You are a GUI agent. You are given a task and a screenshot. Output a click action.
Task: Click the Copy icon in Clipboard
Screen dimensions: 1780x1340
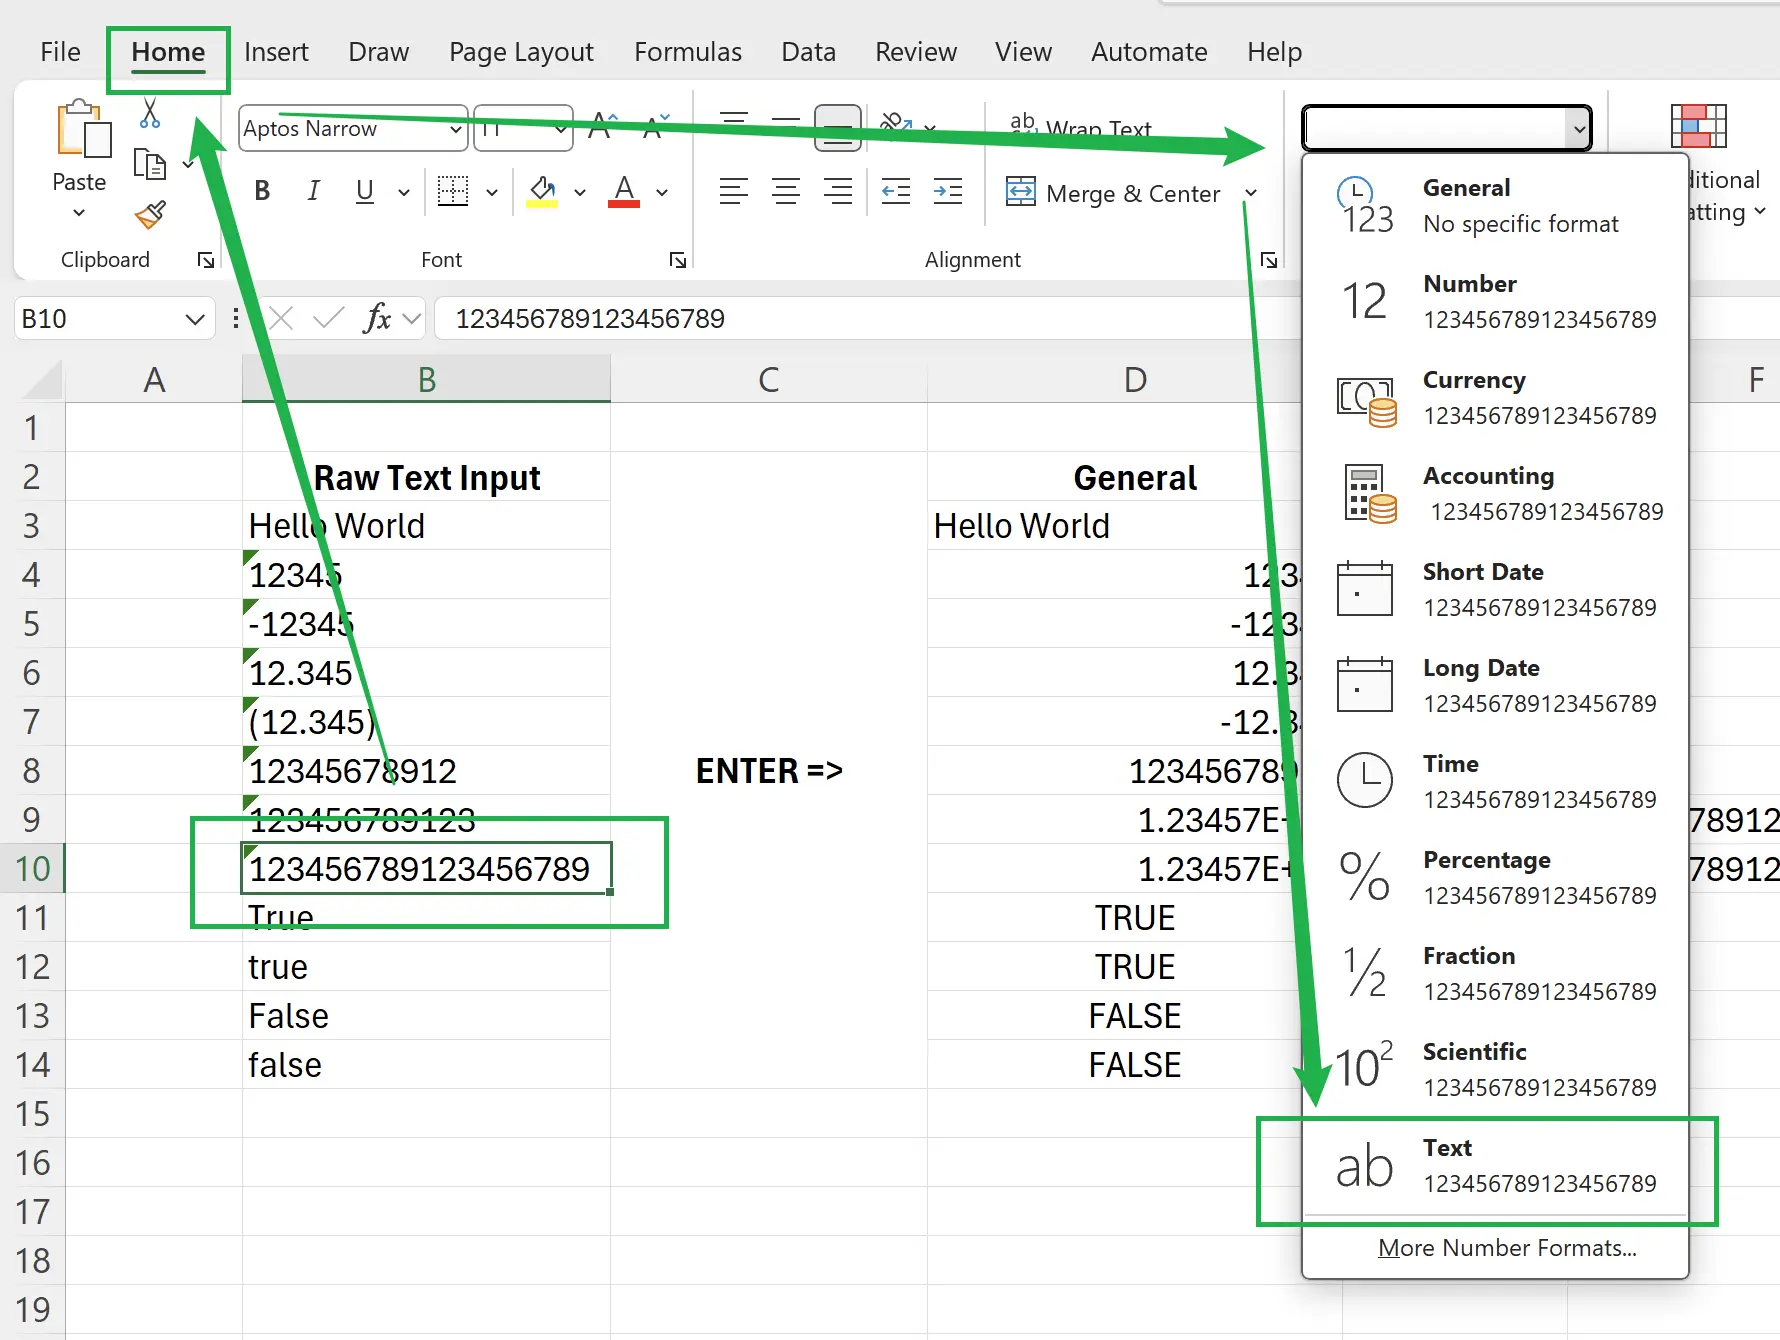point(149,164)
